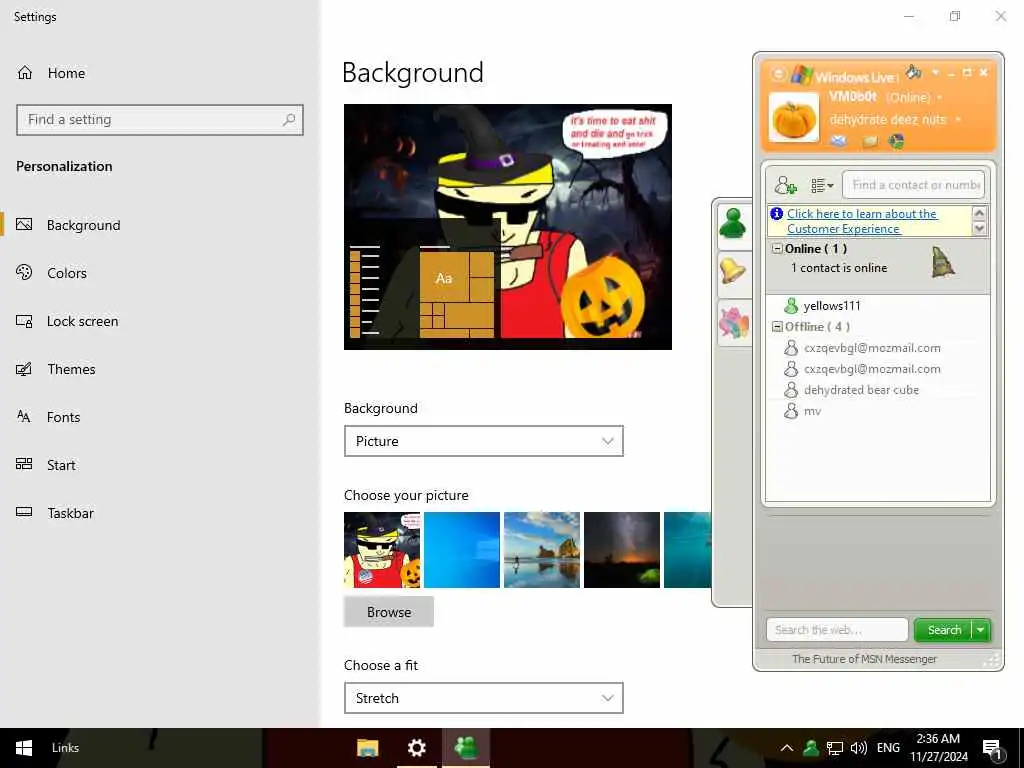Open the Search button dropdown arrow

tap(981, 630)
